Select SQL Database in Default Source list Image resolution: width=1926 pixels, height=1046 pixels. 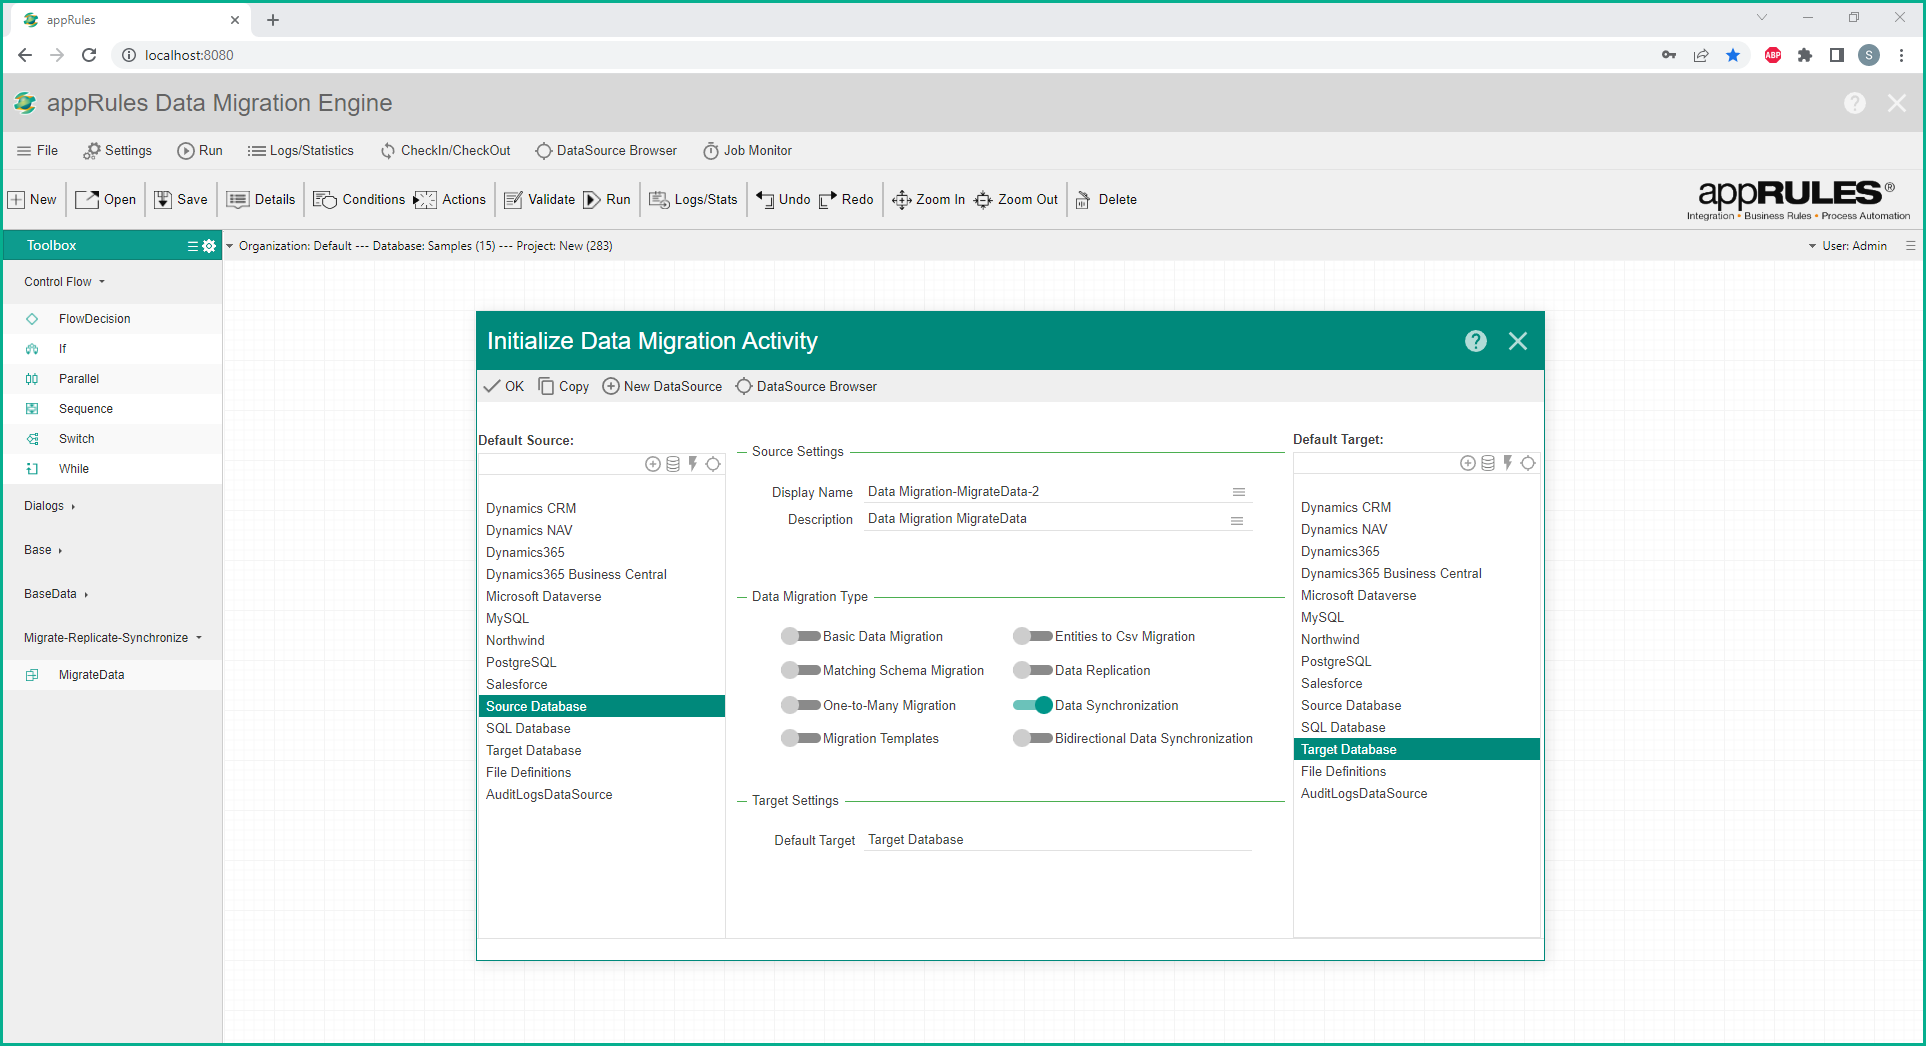(x=528, y=728)
